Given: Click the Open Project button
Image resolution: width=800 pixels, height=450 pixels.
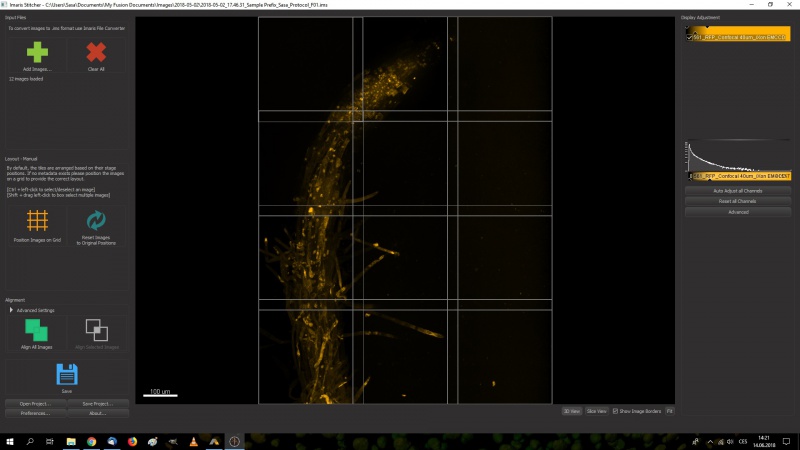Looking at the screenshot, I should coord(35,404).
